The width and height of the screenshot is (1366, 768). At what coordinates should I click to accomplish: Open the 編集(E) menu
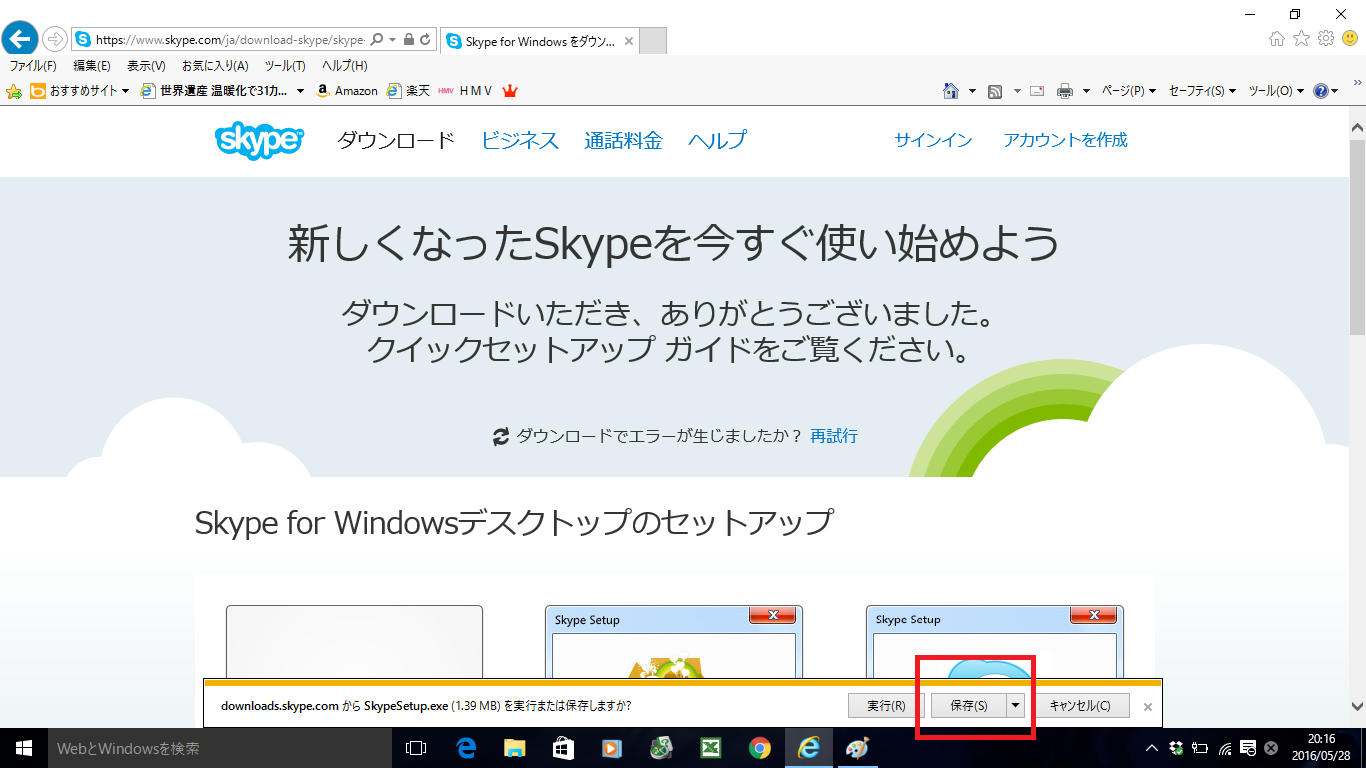(92, 66)
